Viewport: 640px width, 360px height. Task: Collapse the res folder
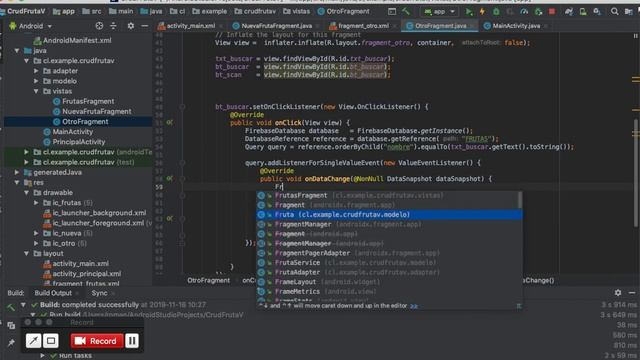tap(17, 182)
